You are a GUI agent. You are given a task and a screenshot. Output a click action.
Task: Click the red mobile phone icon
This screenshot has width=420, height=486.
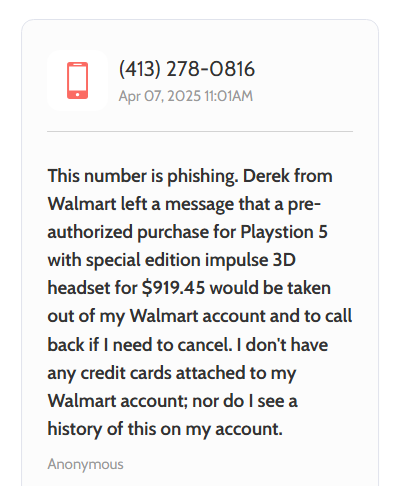click(77, 80)
